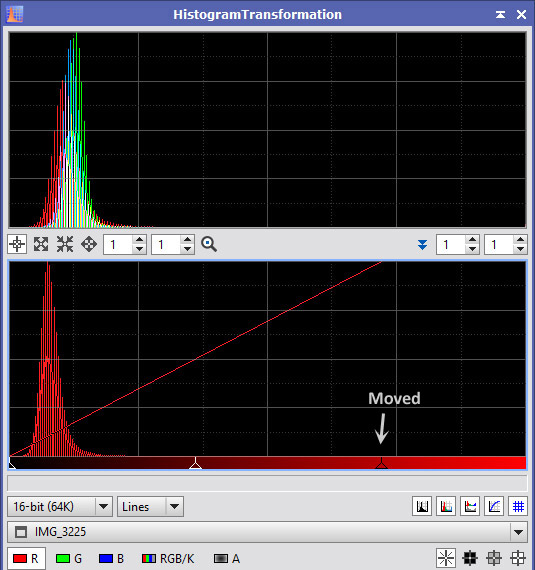535x570 pixels.
Task: Click the zoom-out collapse arrows icon
Action: click(x=65, y=244)
